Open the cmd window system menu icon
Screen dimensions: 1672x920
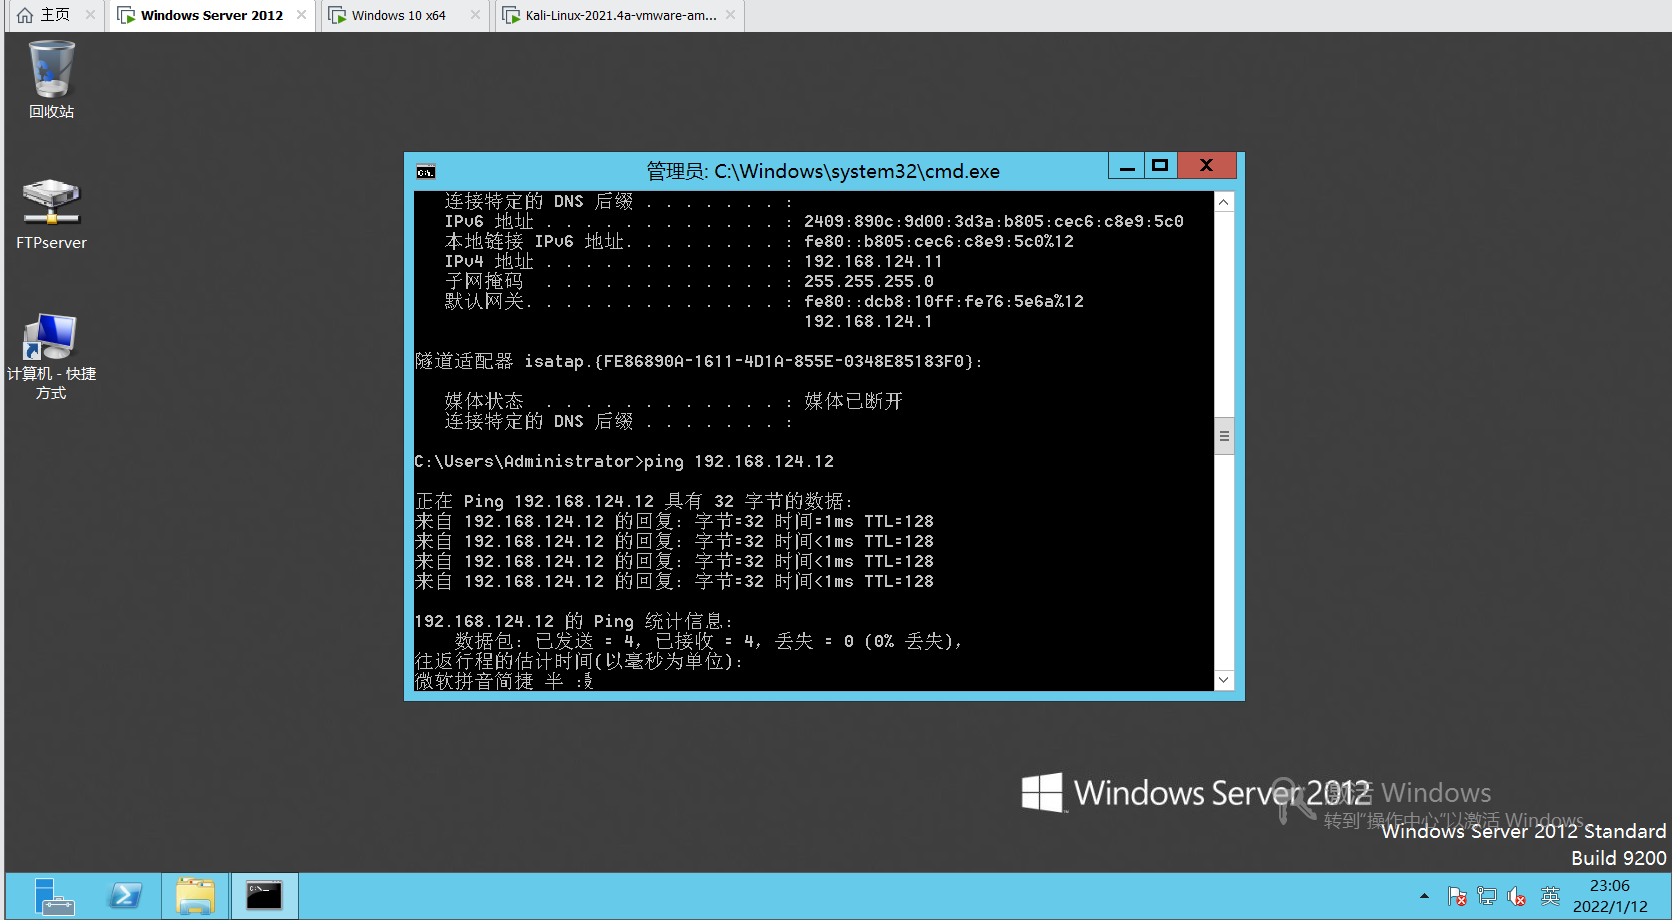pyautogui.click(x=426, y=172)
